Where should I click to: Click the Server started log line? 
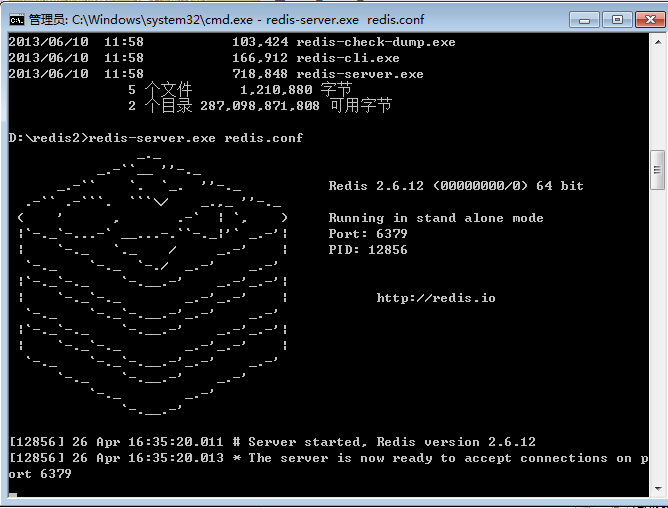(x=272, y=442)
